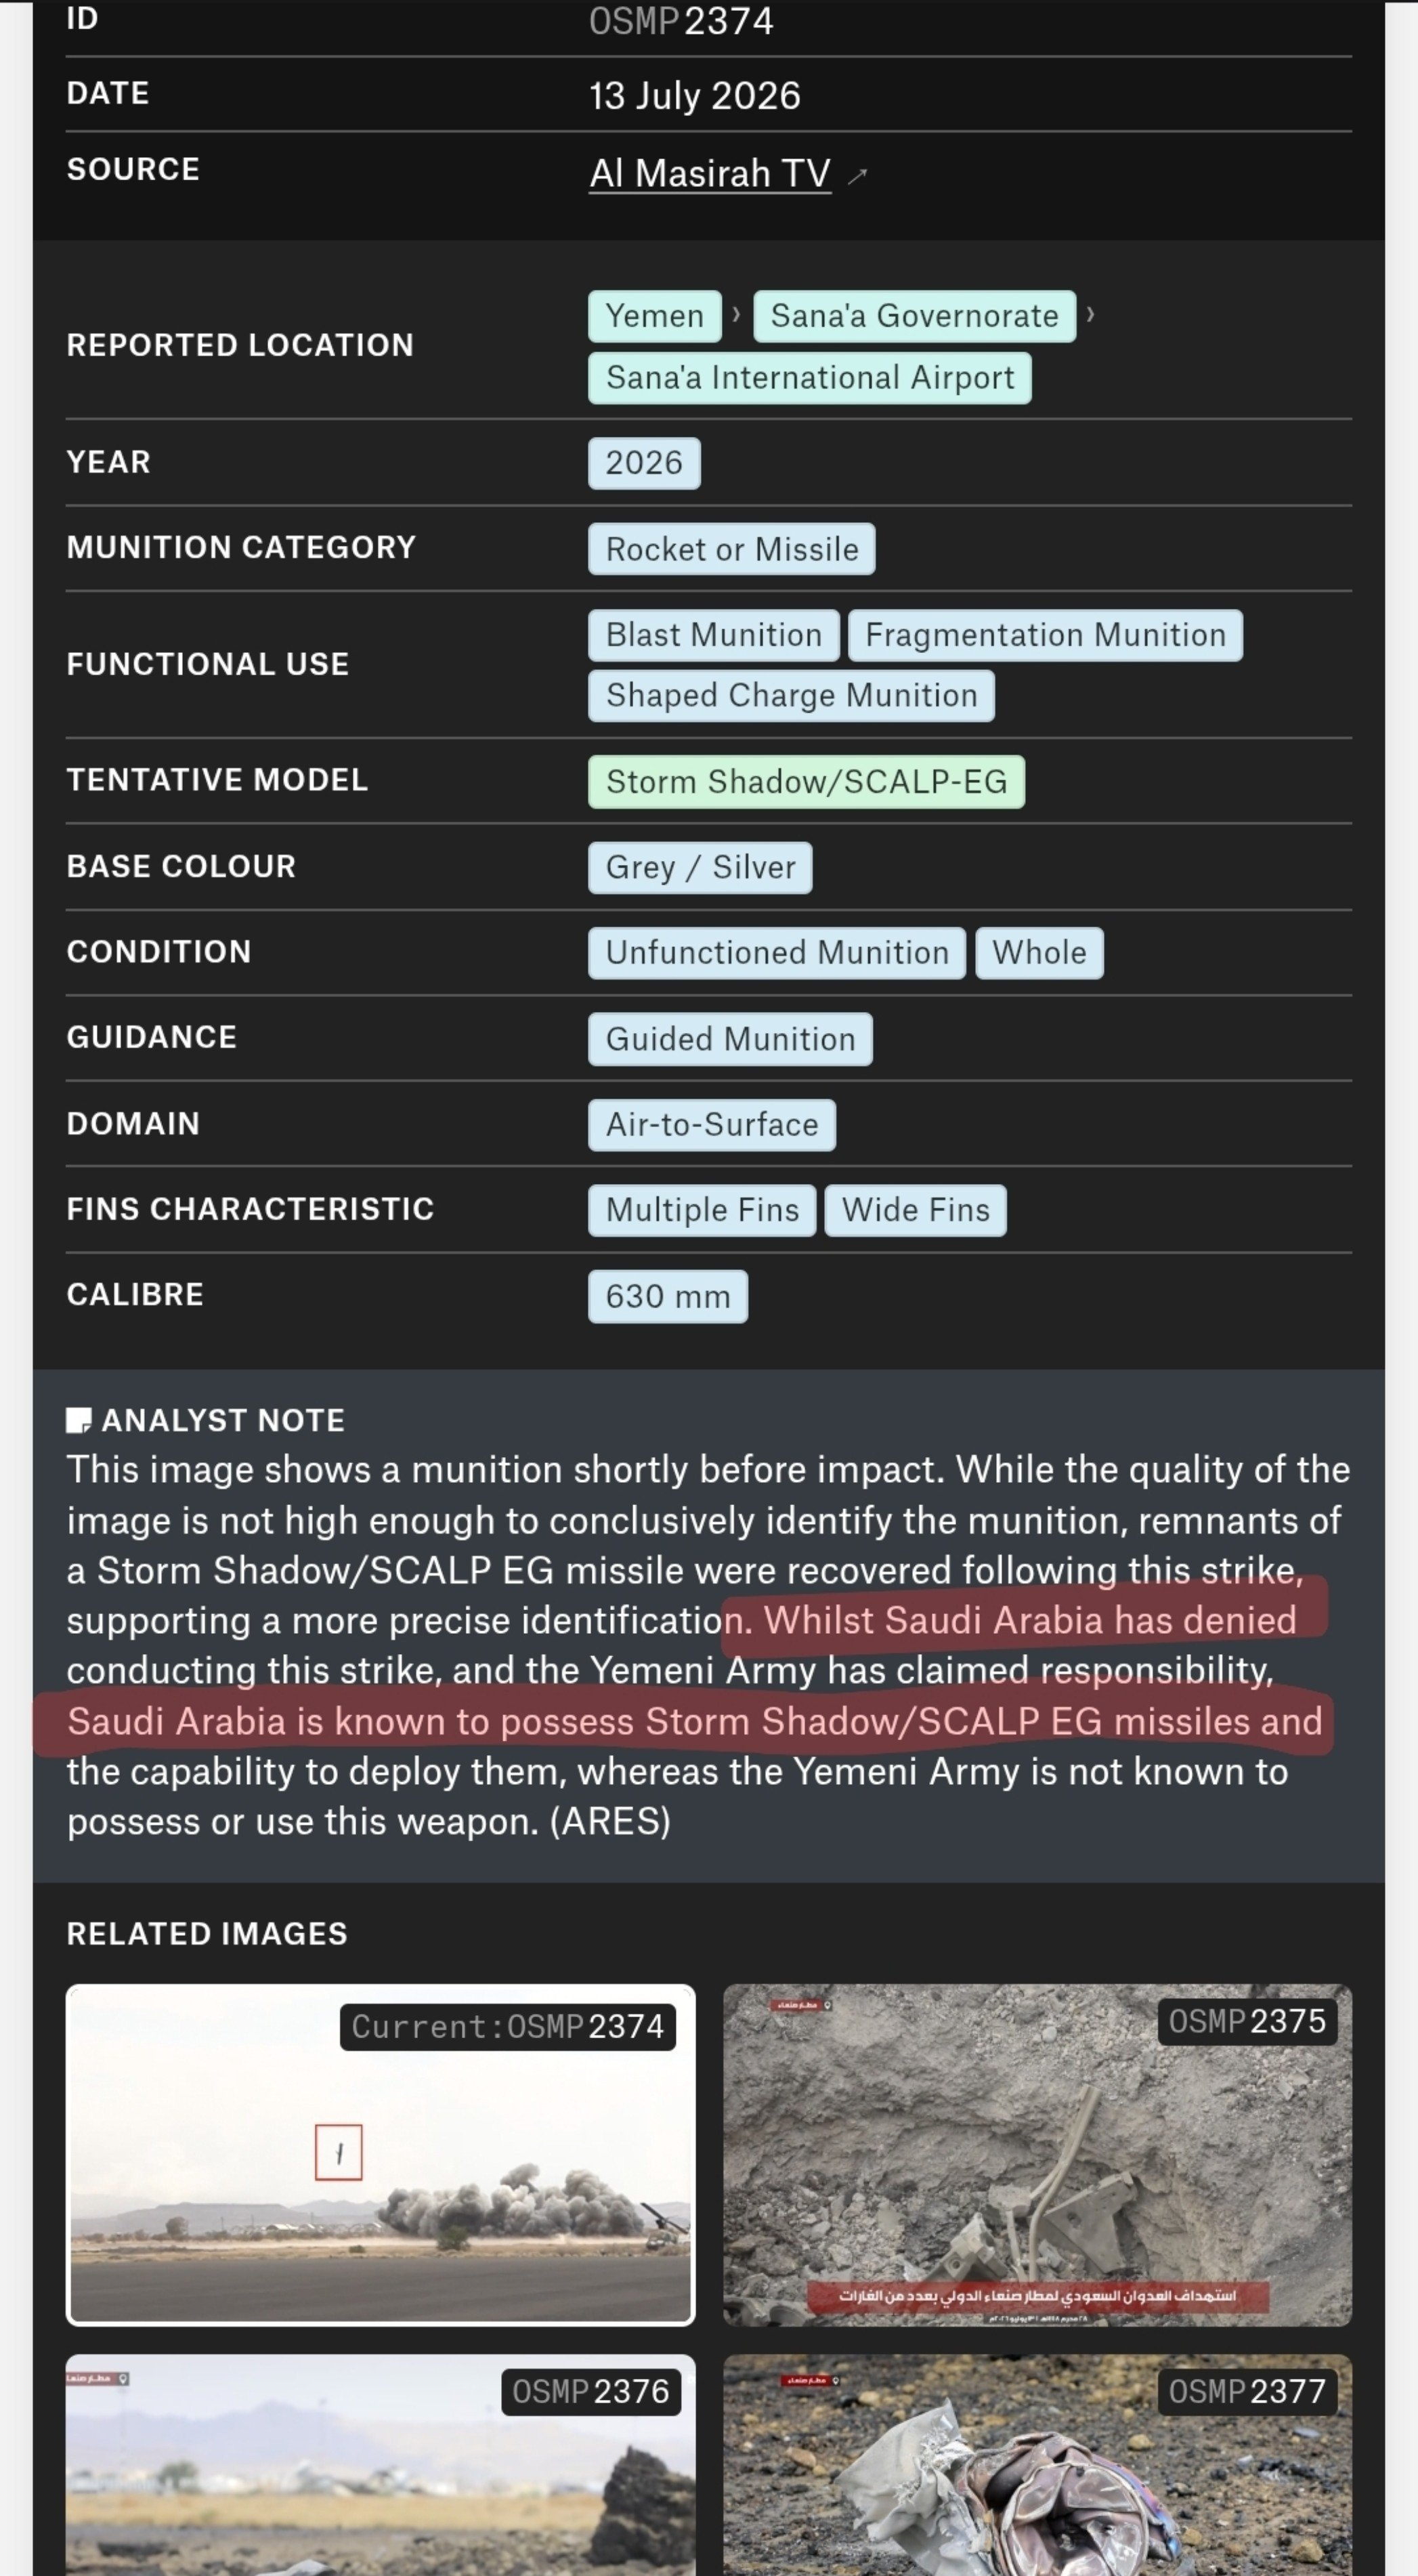Open related image thumbnail OSMP2377
Screen dimensions: 1418x2576
point(1037,2465)
